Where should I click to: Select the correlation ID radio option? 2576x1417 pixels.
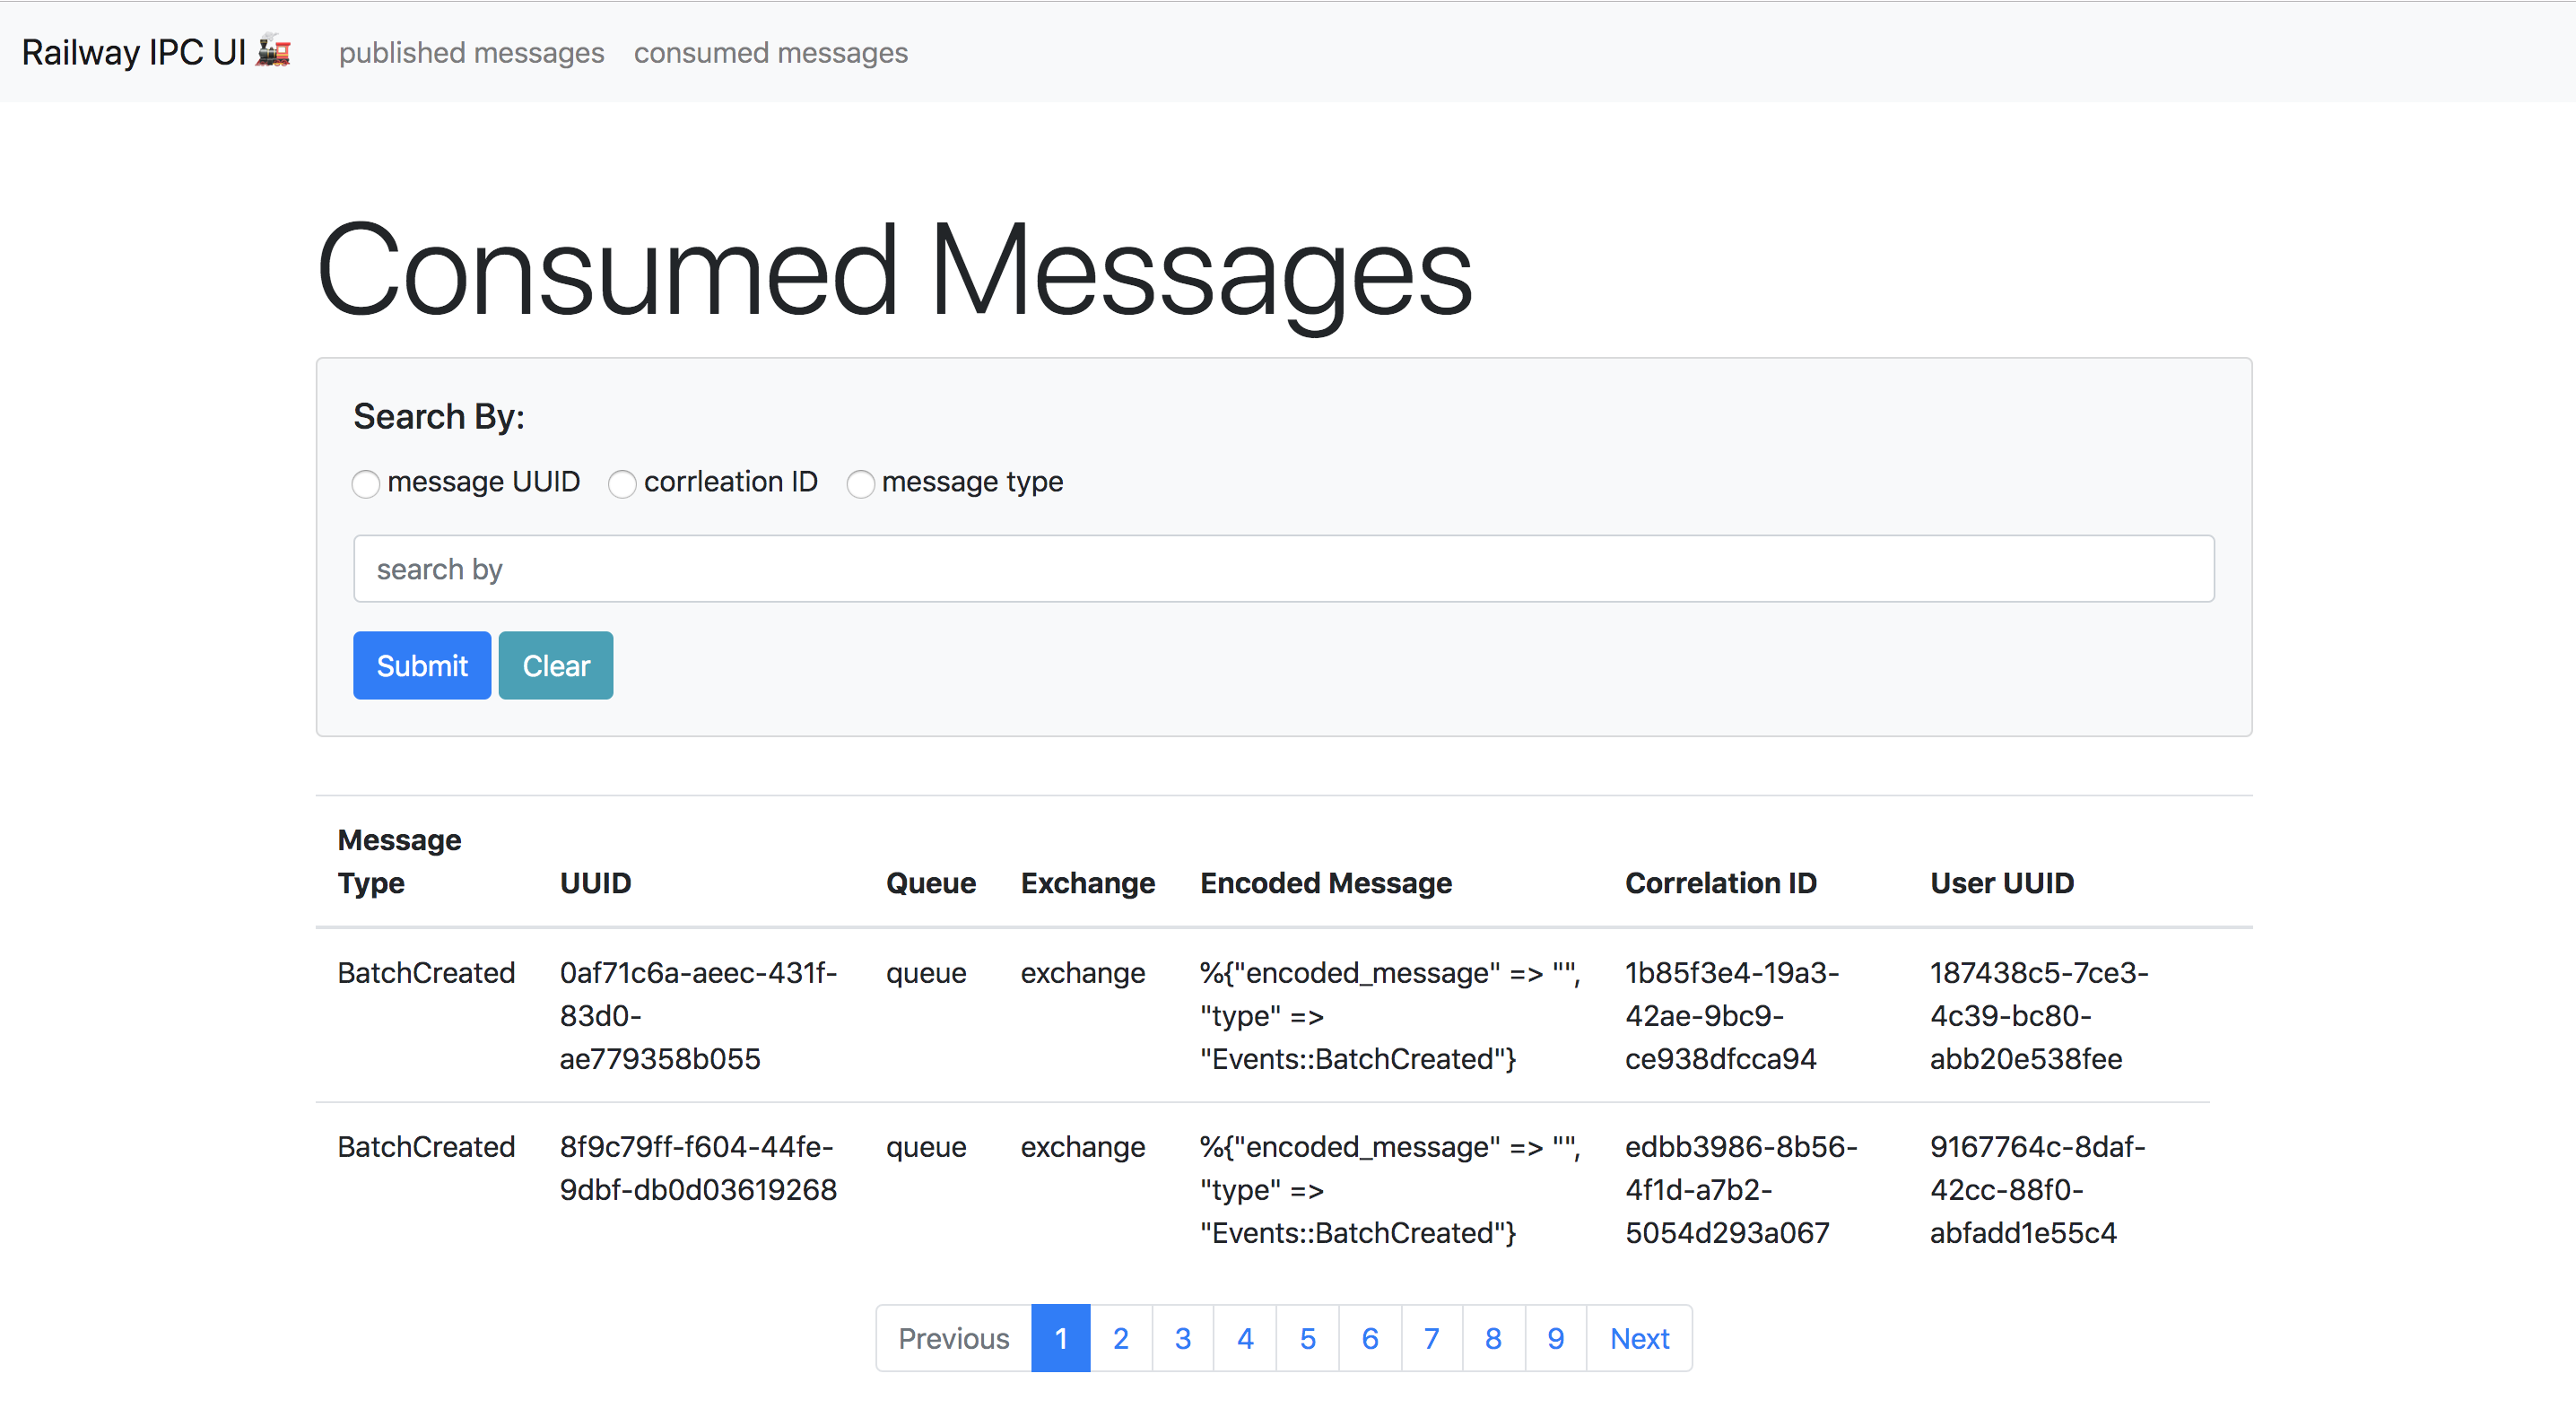(x=622, y=484)
